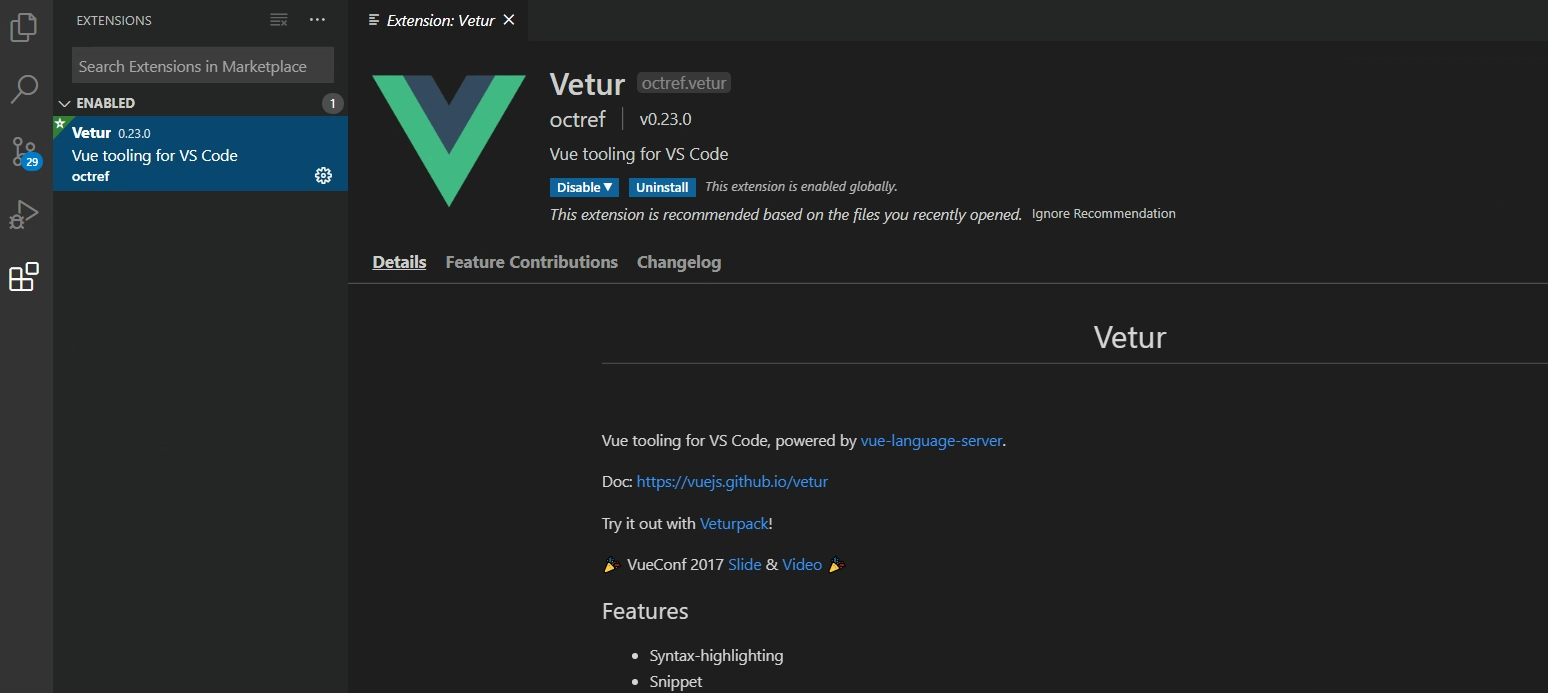Switch to the Feature Contributions tab
1548x693 pixels.
pyautogui.click(x=531, y=262)
